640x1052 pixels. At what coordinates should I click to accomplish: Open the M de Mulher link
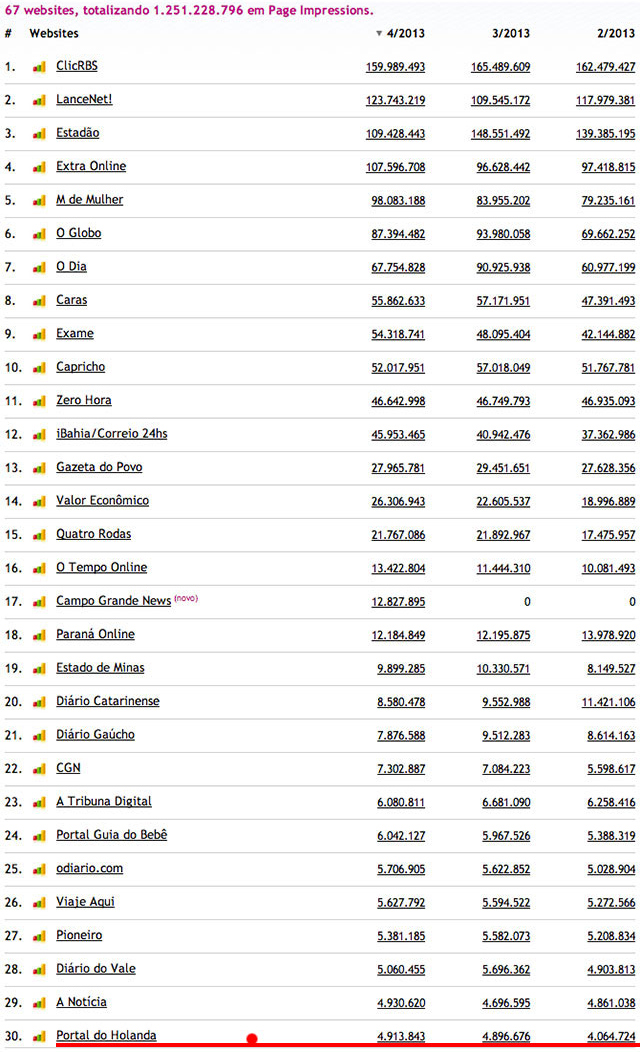pyautogui.click(x=90, y=200)
